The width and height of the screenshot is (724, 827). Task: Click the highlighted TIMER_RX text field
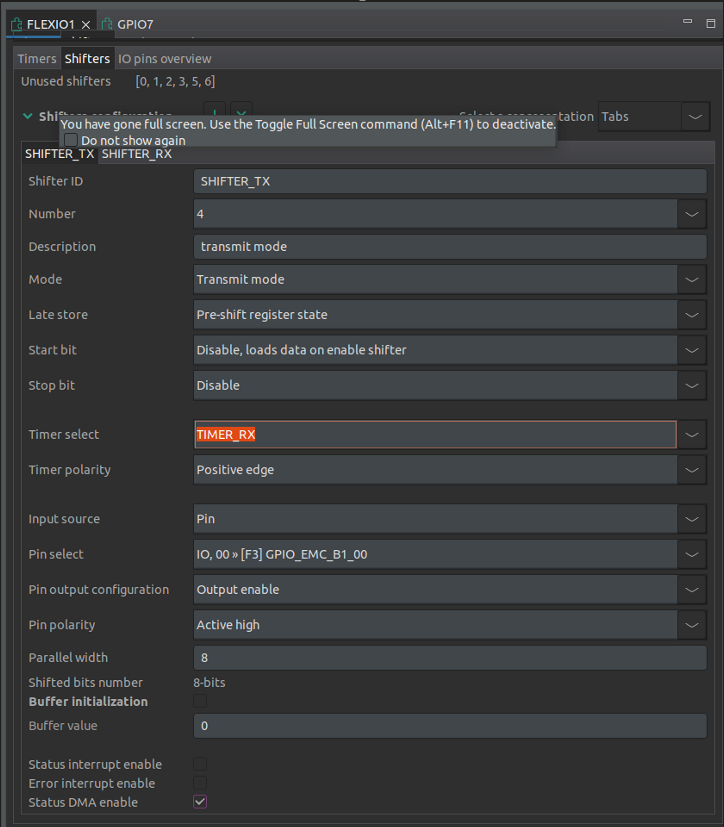(436, 435)
